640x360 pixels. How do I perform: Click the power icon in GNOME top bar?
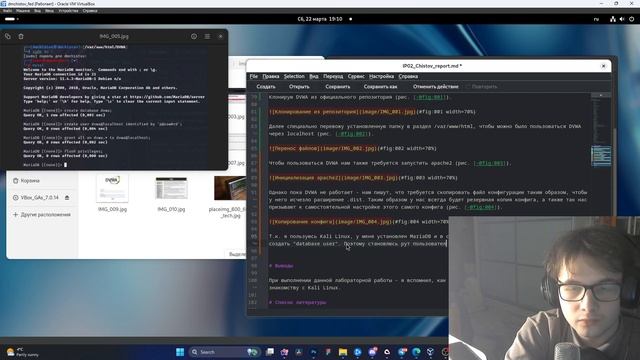click(631, 19)
